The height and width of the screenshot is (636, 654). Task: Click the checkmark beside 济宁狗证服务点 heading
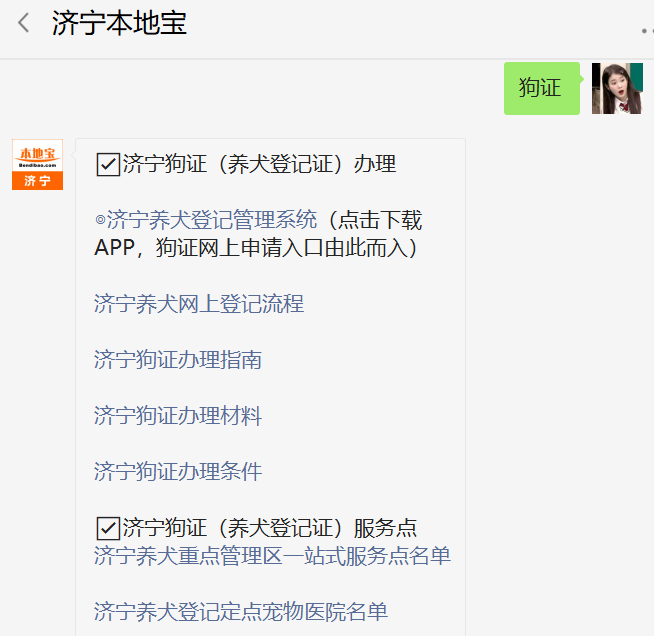coord(108,528)
